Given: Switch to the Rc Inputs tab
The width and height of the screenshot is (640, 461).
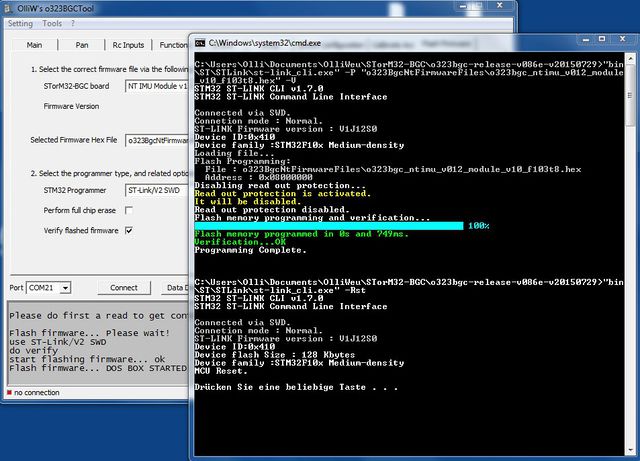Looking at the screenshot, I should (127, 45).
